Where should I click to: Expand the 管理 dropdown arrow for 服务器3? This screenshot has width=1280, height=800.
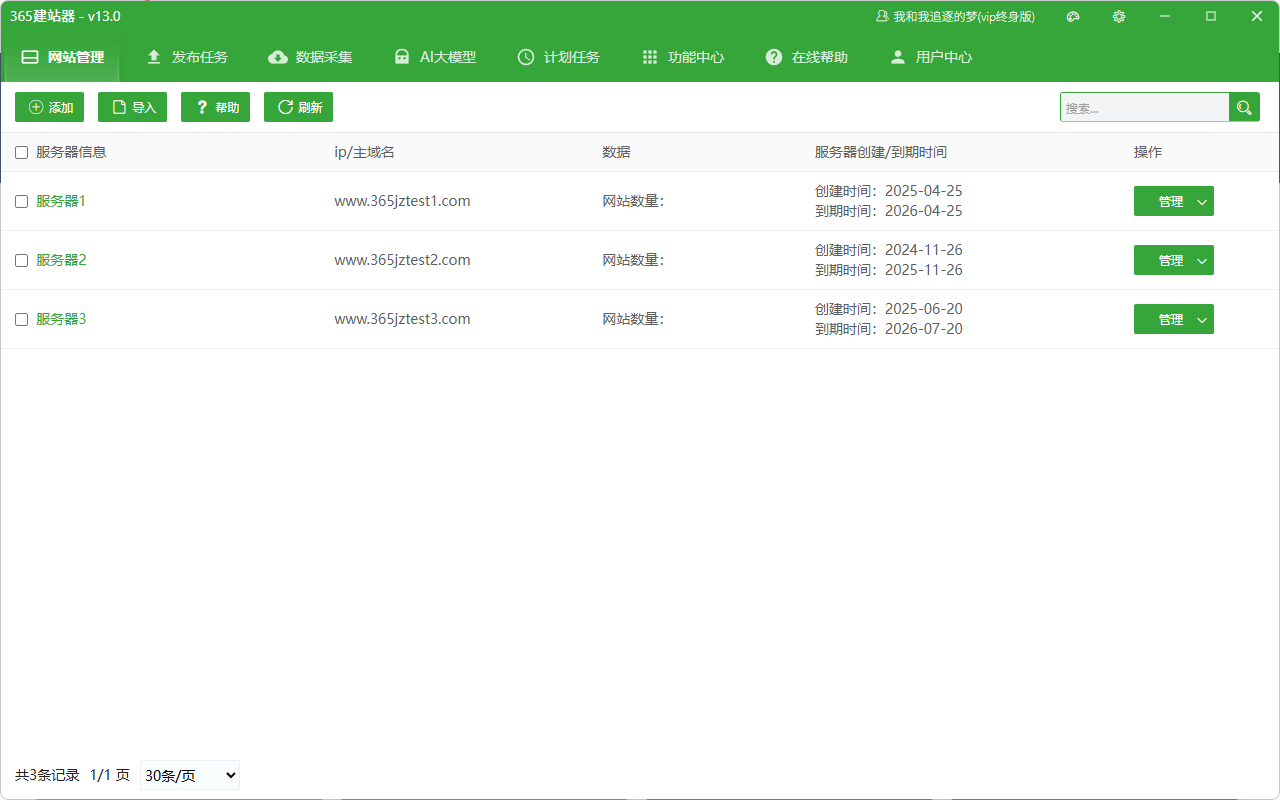tap(1202, 319)
